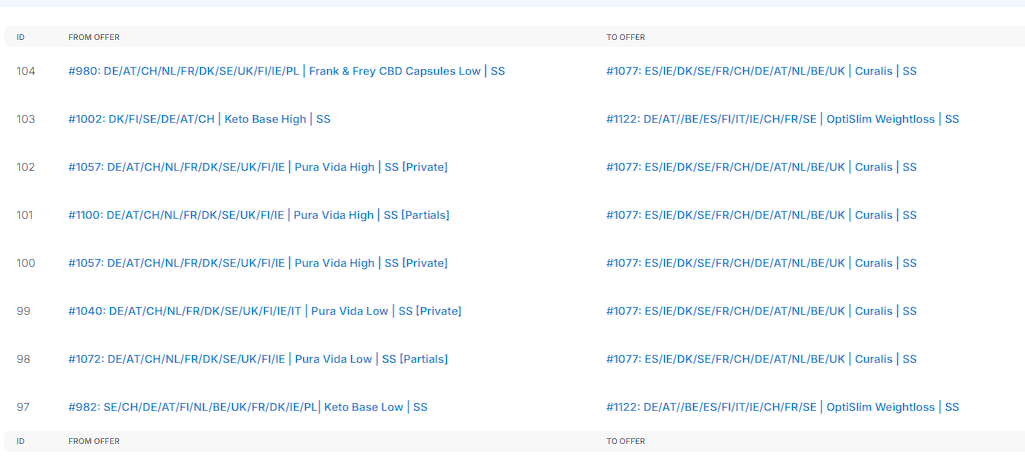Image resolution: width=1025 pixels, height=465 pixels.
Task: Click the bottom FROM OFFER footer label
Action: coord(94,441)
